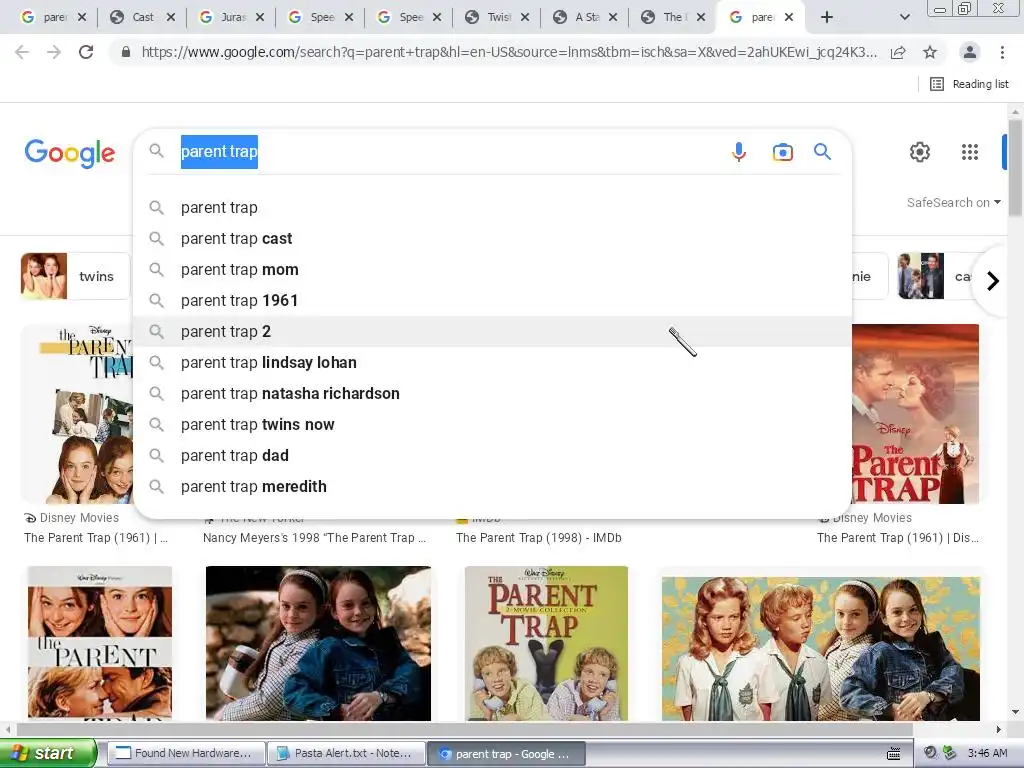Click the browser Back arrow
Screen dimensions: 1024x768
[22, 52]
